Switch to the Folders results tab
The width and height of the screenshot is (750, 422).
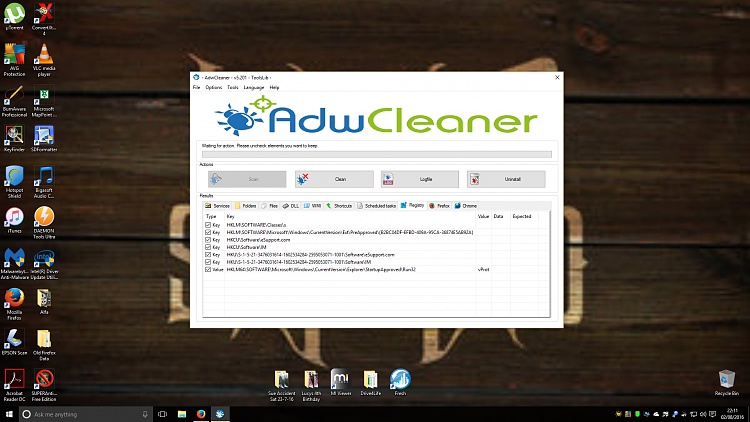click(245, 206)
